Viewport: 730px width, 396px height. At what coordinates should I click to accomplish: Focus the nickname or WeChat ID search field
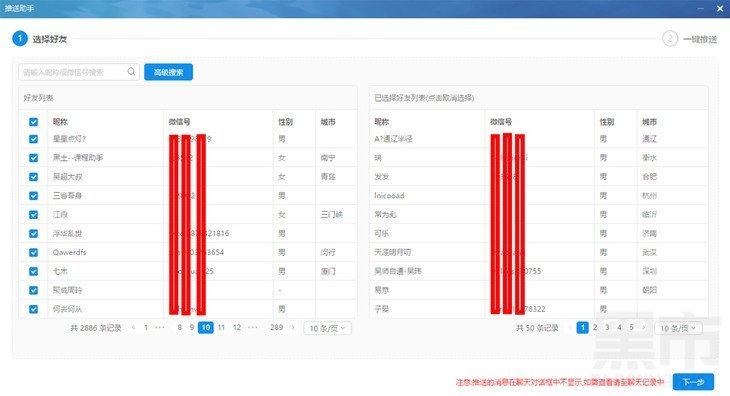coord(79,72)
